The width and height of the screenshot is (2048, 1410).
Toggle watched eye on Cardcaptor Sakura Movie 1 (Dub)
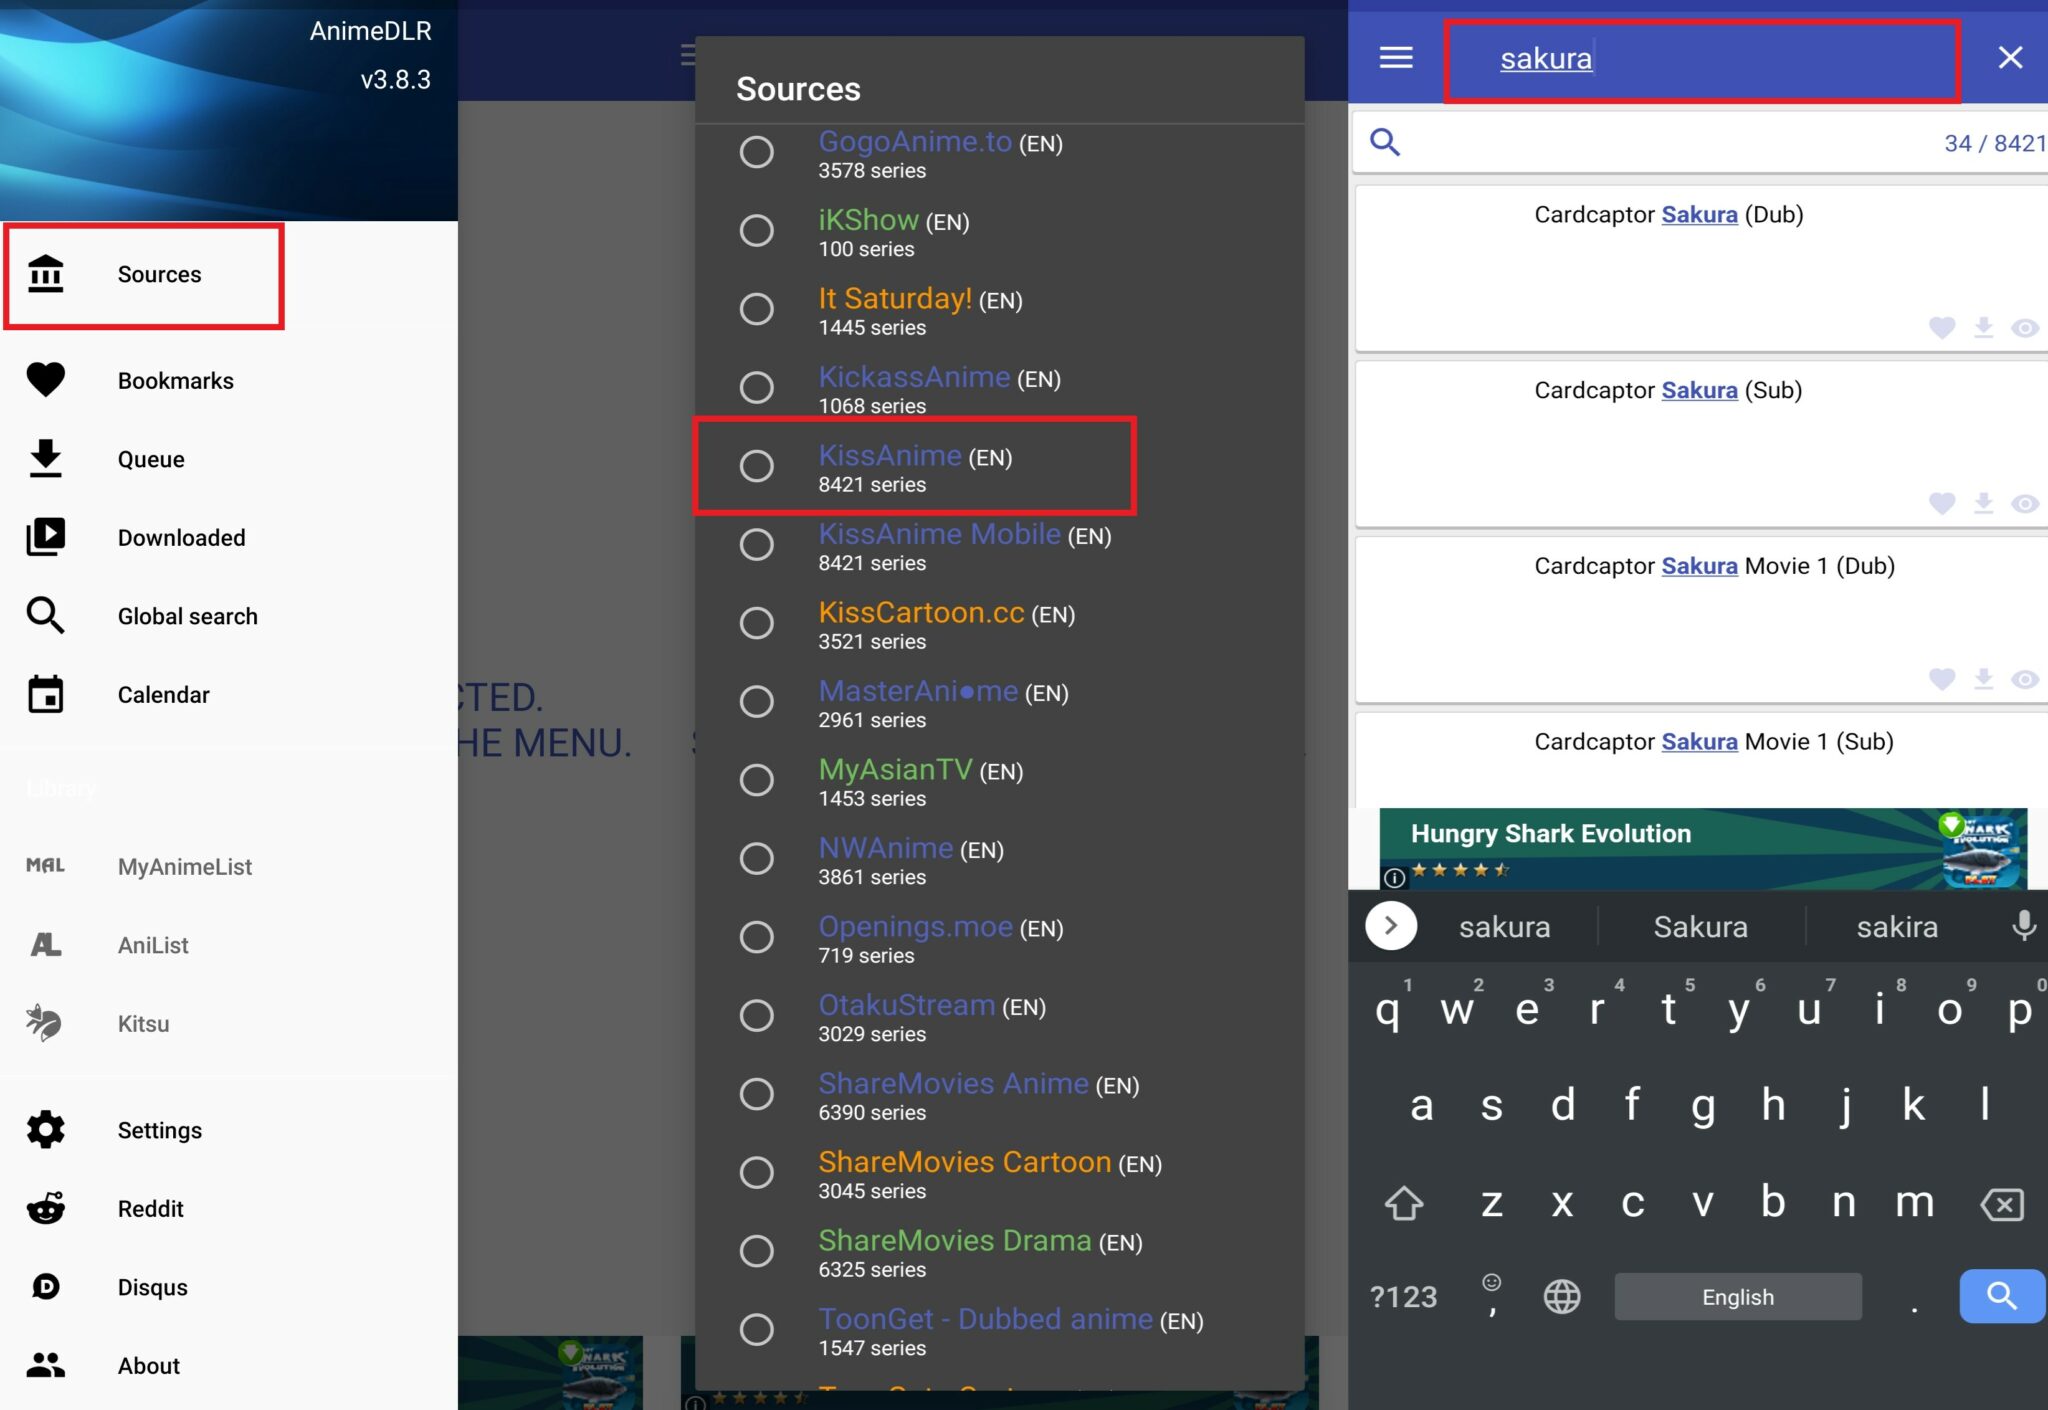pos(2025,680)
